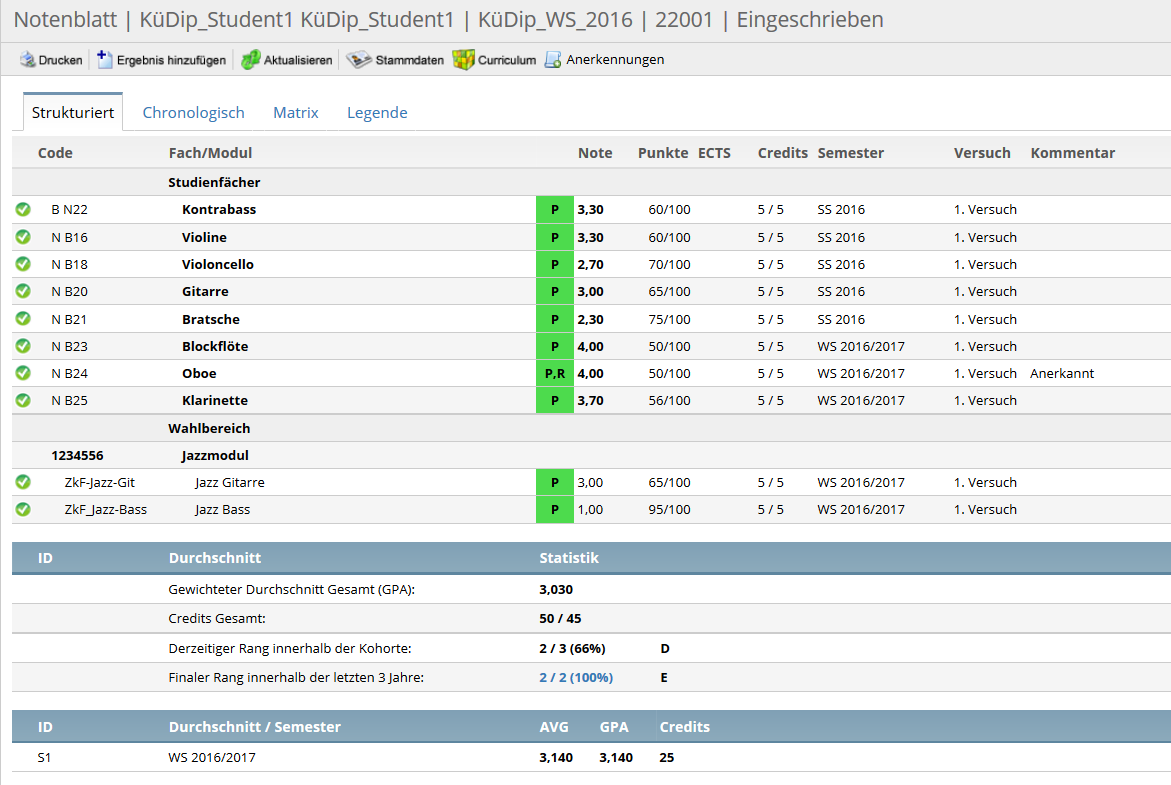This screenshot has height=785, width=1171.
Task: Click the code B N22
Action: [69, 210]
